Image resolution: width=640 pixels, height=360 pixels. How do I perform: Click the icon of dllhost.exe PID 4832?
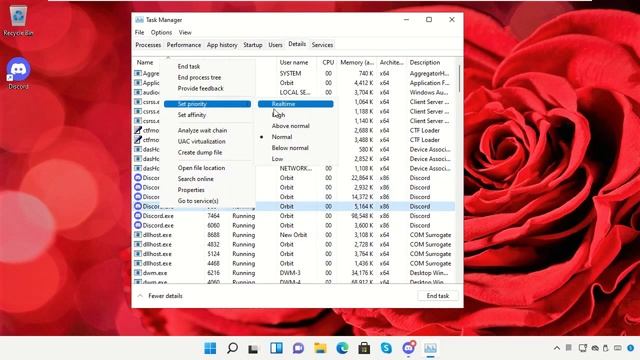[138, 244]
